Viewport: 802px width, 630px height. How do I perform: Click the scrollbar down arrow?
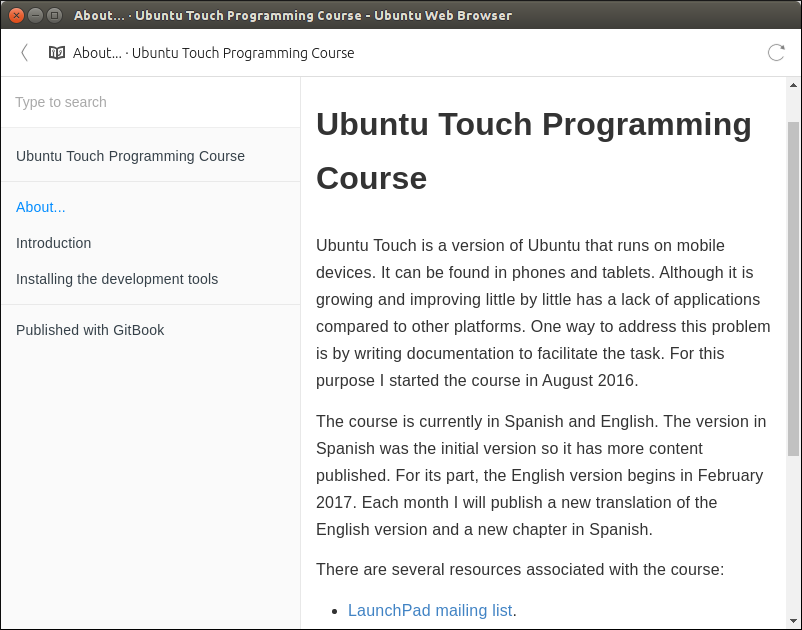(793, 621)
